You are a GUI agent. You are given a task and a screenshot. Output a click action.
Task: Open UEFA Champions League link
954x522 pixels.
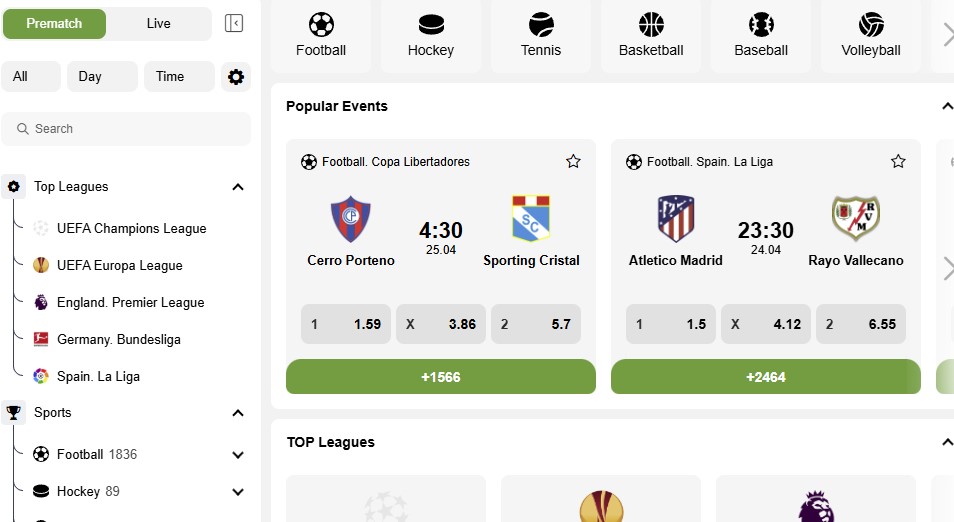click(x=131, y=229)
